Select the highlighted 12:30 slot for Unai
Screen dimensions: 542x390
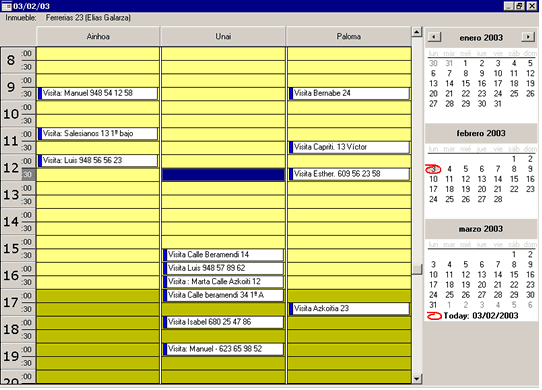point(223,175)
